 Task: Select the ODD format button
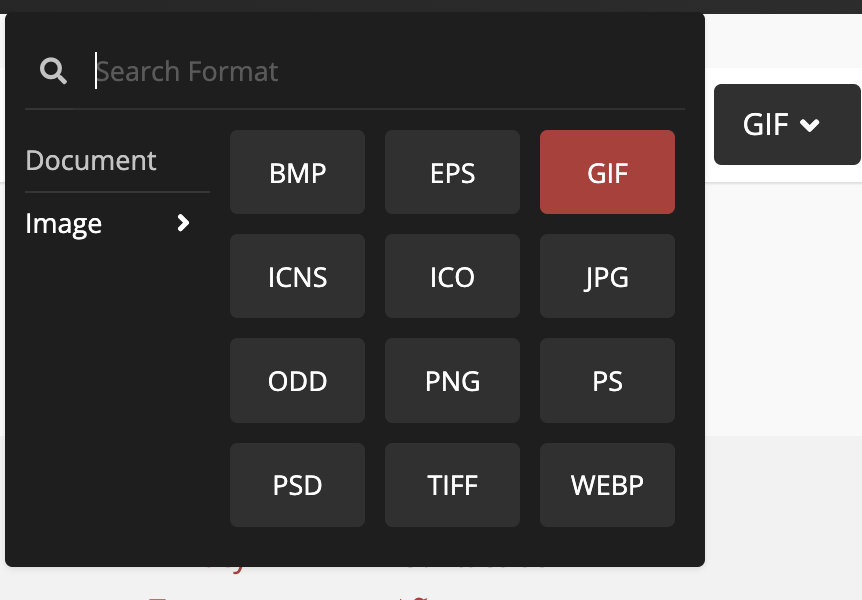click(x=297, y=380)
